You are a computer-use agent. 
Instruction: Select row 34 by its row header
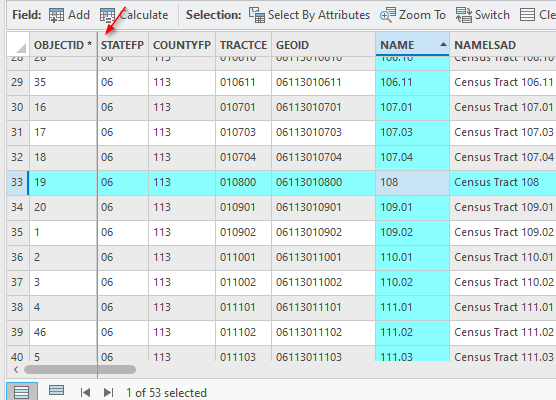(18, 207)
